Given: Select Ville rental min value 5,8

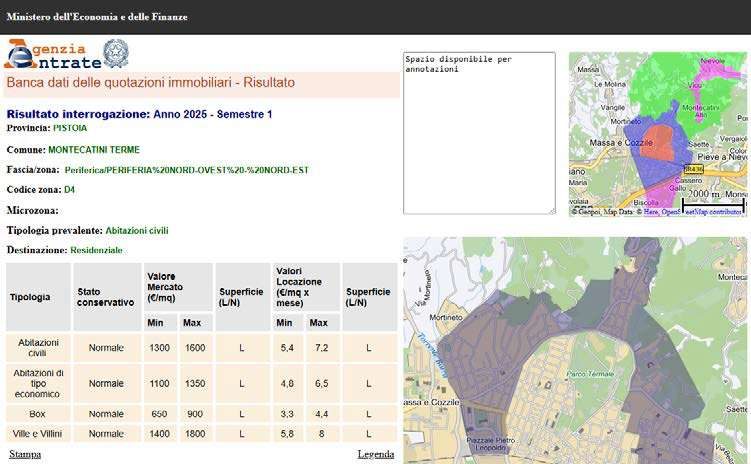Looking at the screenshot, I should coord(287,434).
